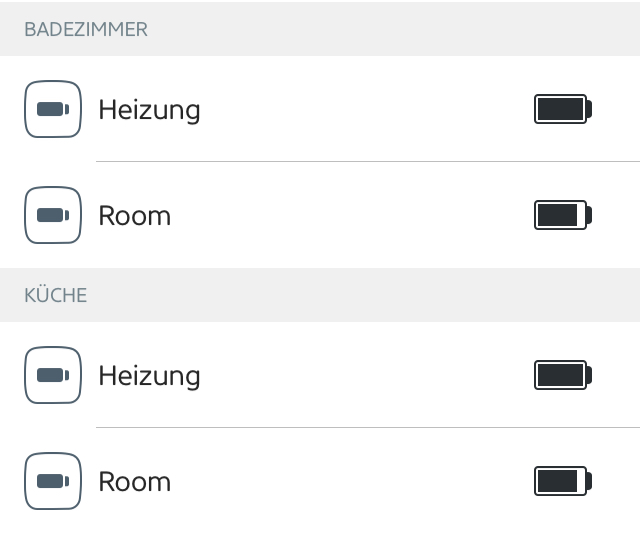Viewport: 640px width, 533px height.
Task: Tap the Badezimmer Room sensor device icon
Action: (53, 215)
